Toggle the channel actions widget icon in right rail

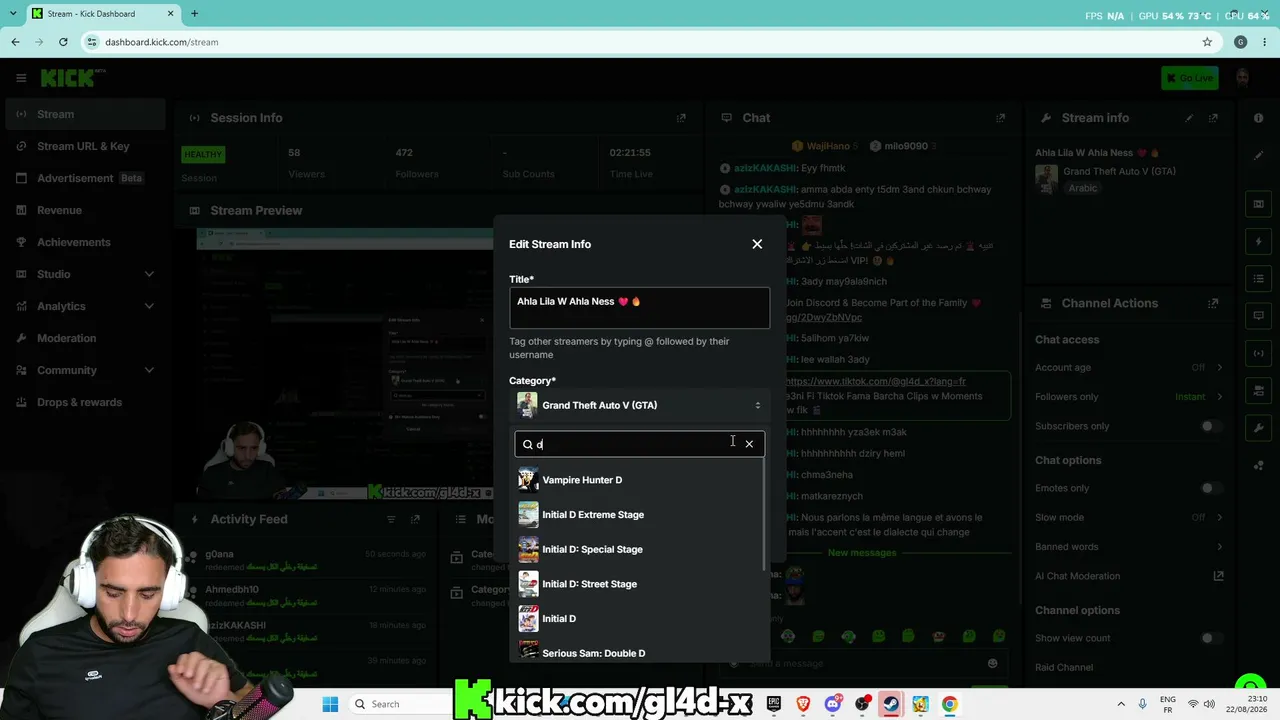[x=1259, y=390]
